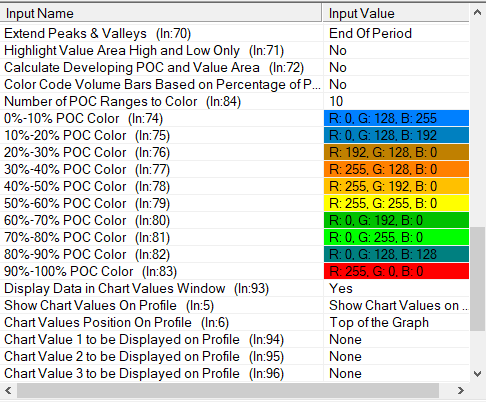Image resolution: width=486 pixels, height=402 pixels.
Task: Select the 80%-90% POC Color label
Action: [x=87, y=254]
